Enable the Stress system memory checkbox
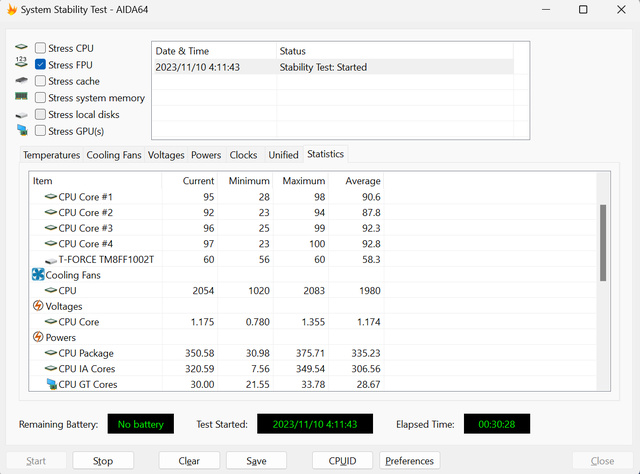The image size is (640, 474). click(x=40, y=98)
